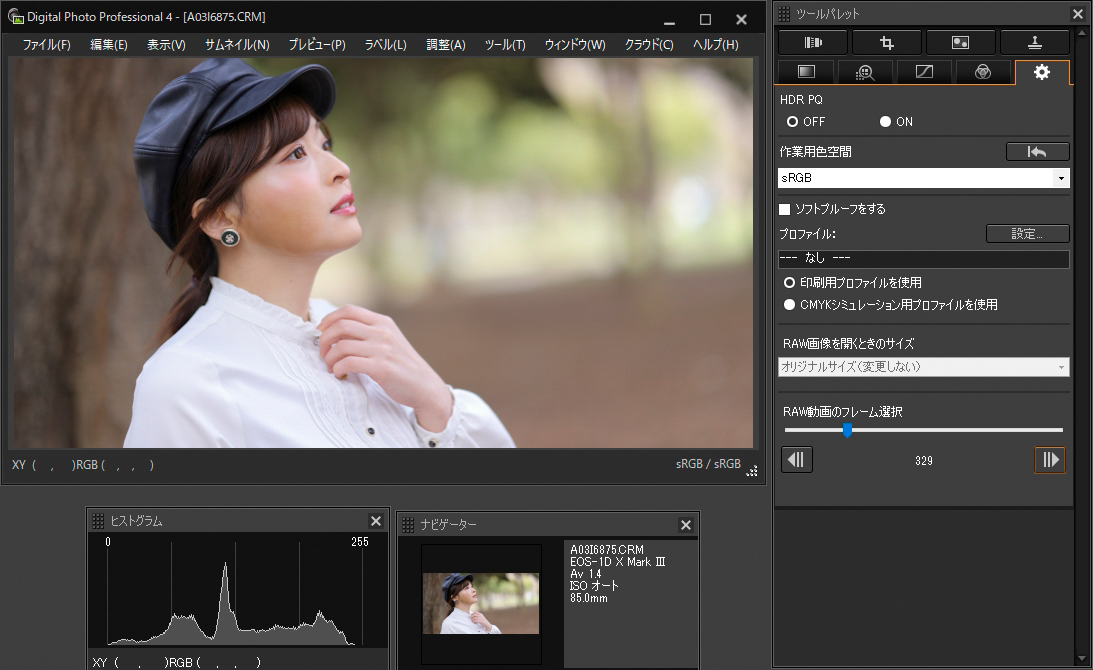
Task: Expand the sRGB working color space dropdown
Action: point(1059,178)
